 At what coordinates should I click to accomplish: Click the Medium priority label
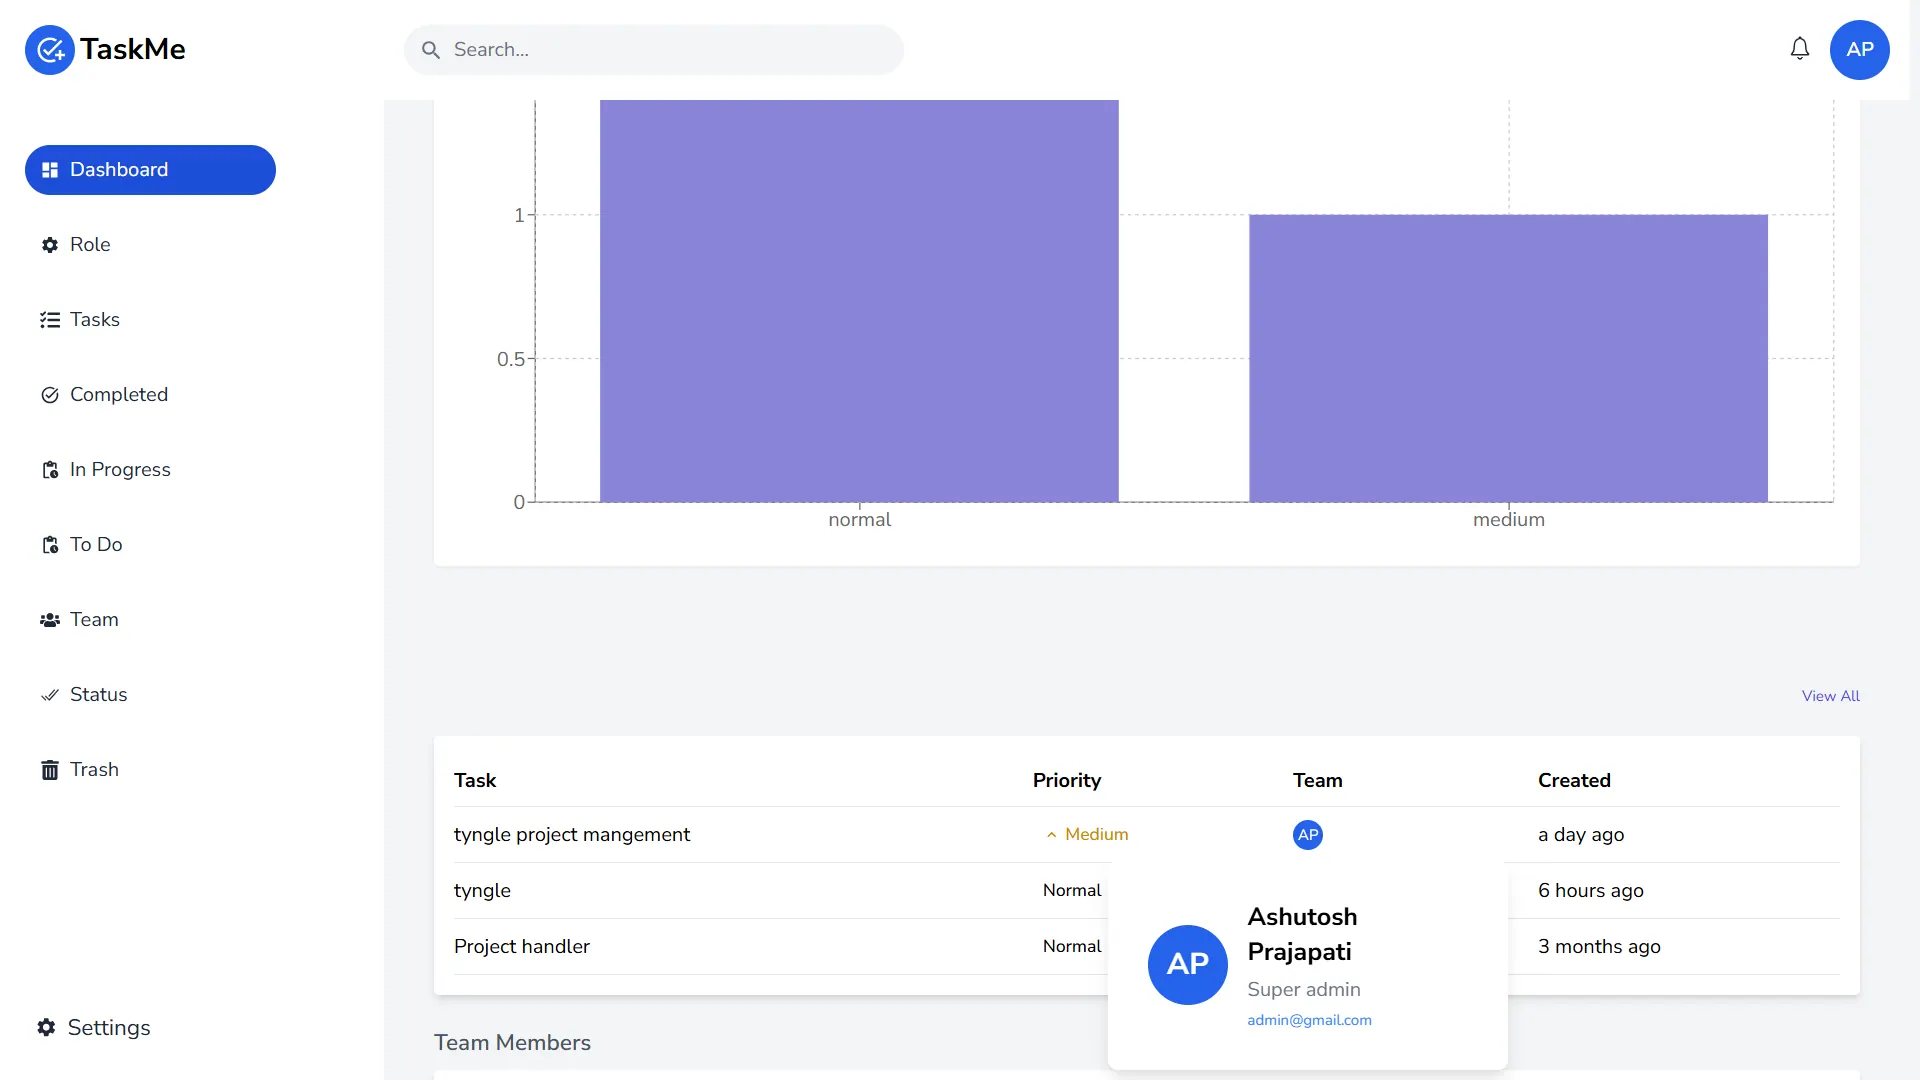point(1096,835)
